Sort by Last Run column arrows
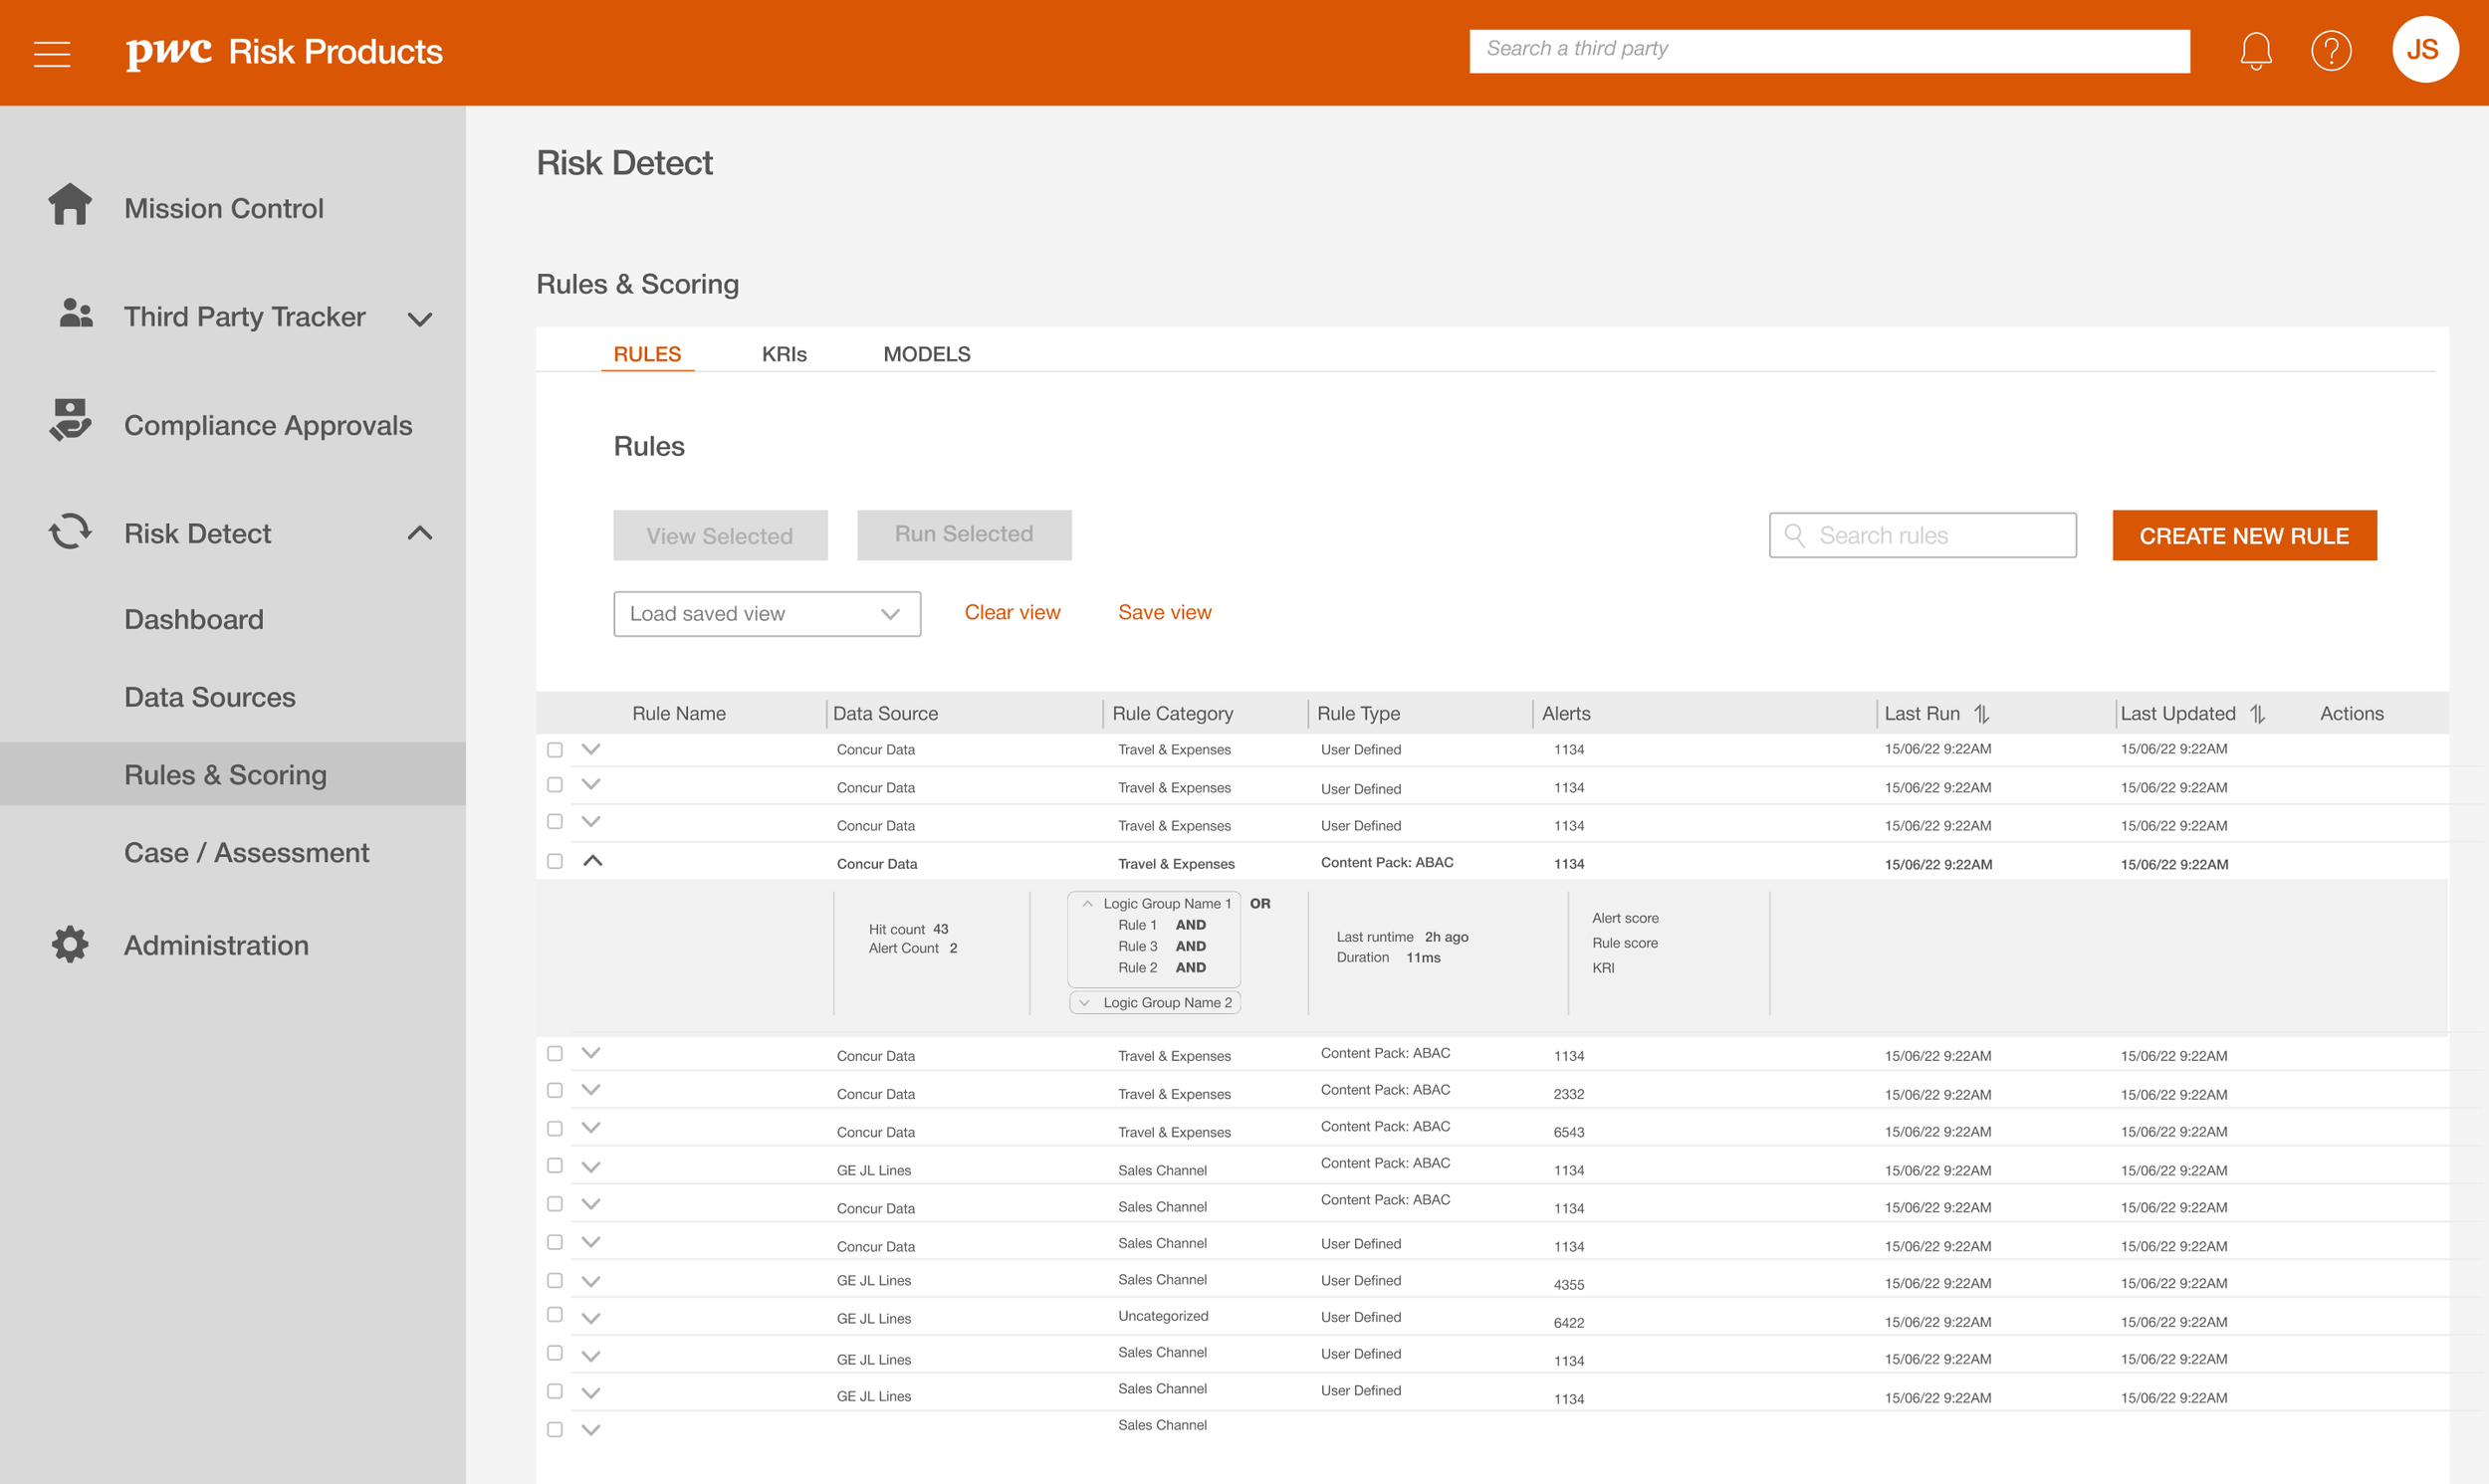The width and height of the screenshot is (2489, 1484). [x=1981, y=714]
